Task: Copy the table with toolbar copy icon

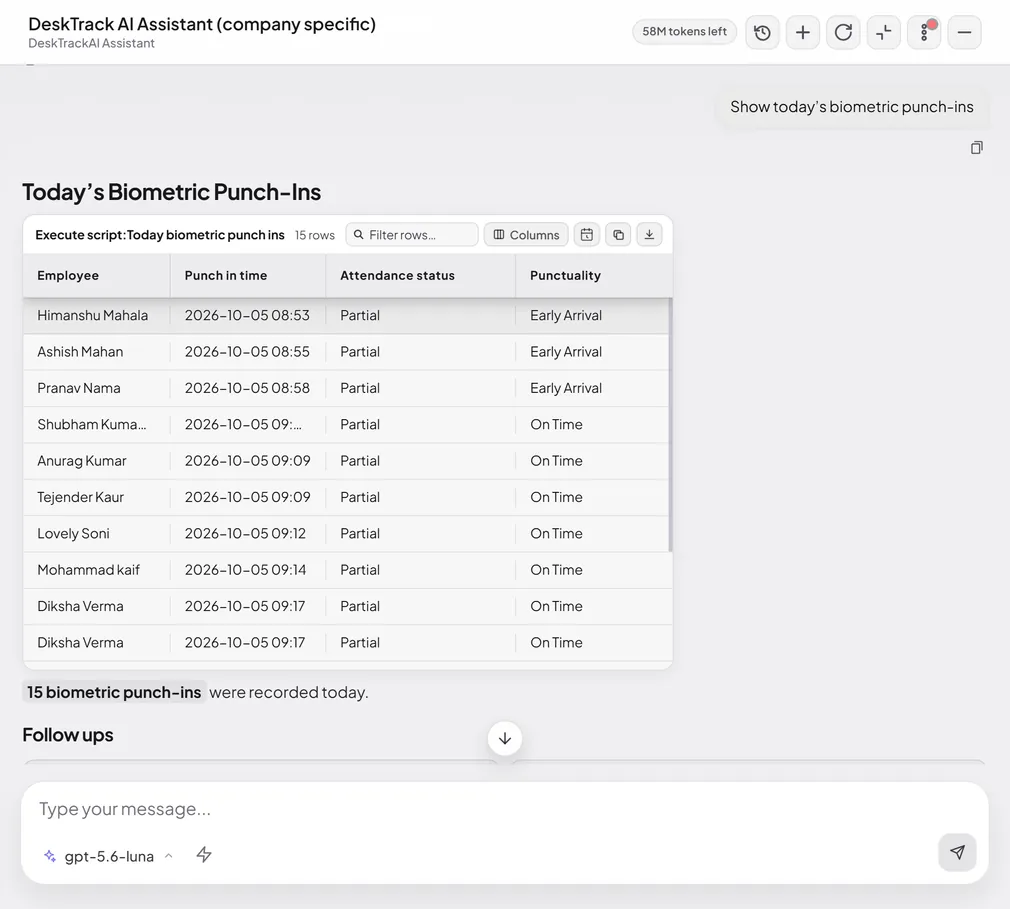Action: point(618,234)
